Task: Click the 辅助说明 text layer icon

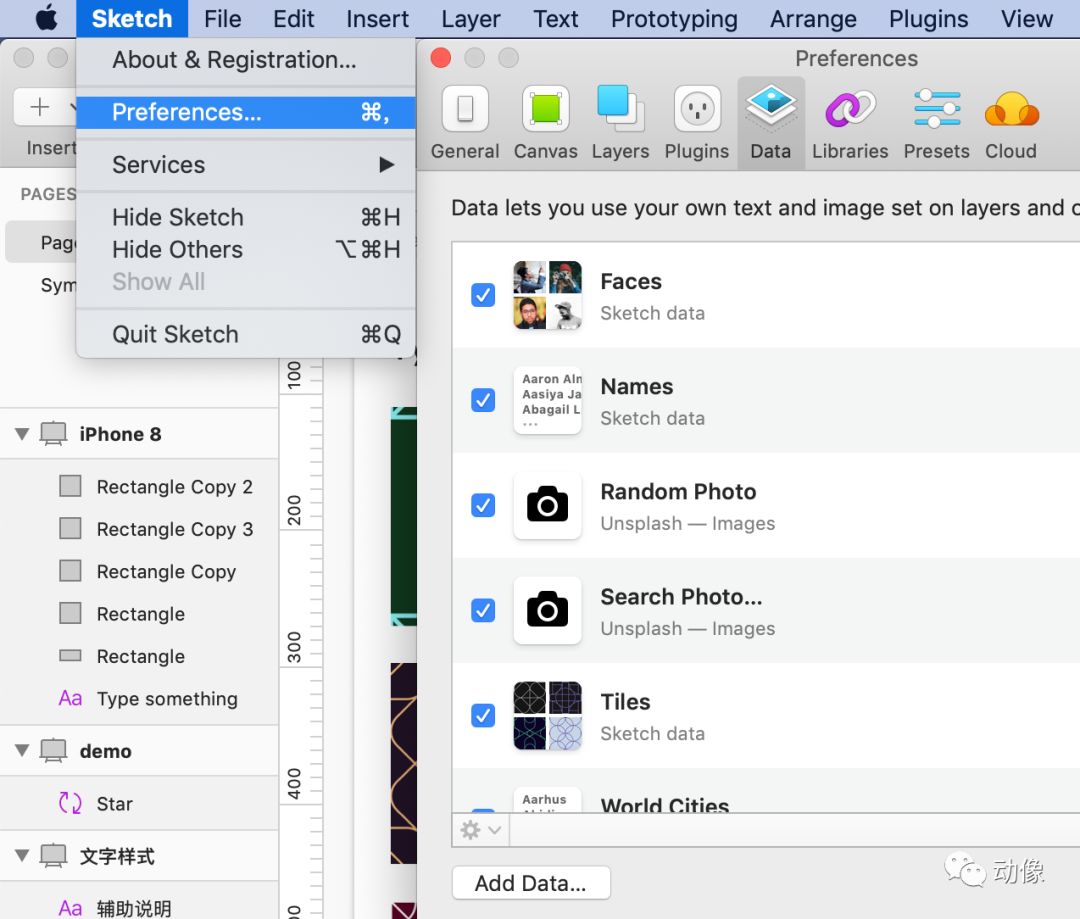Action: pyautogui.click(x=70, y=908)
